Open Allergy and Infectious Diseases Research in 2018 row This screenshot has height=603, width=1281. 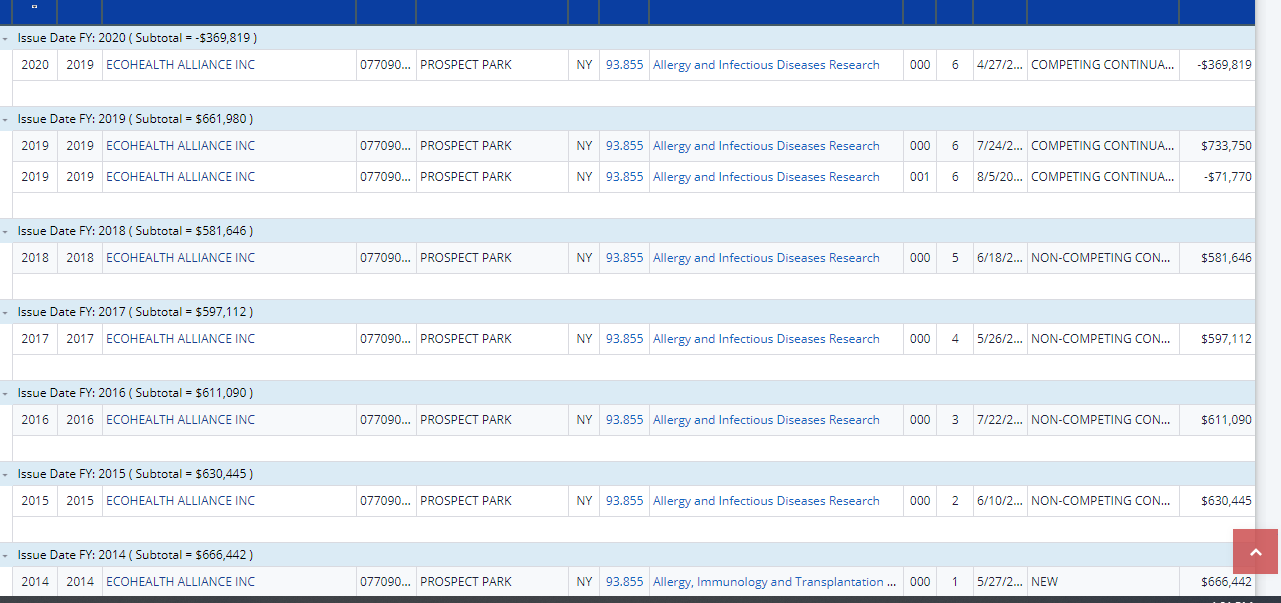[766, 258]
